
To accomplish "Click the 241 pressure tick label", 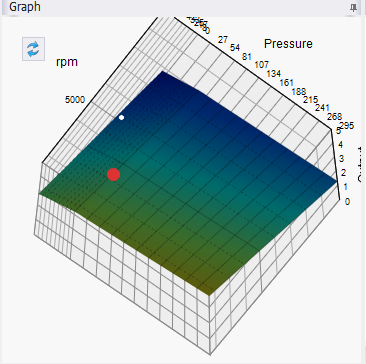I will click(323, 108).
